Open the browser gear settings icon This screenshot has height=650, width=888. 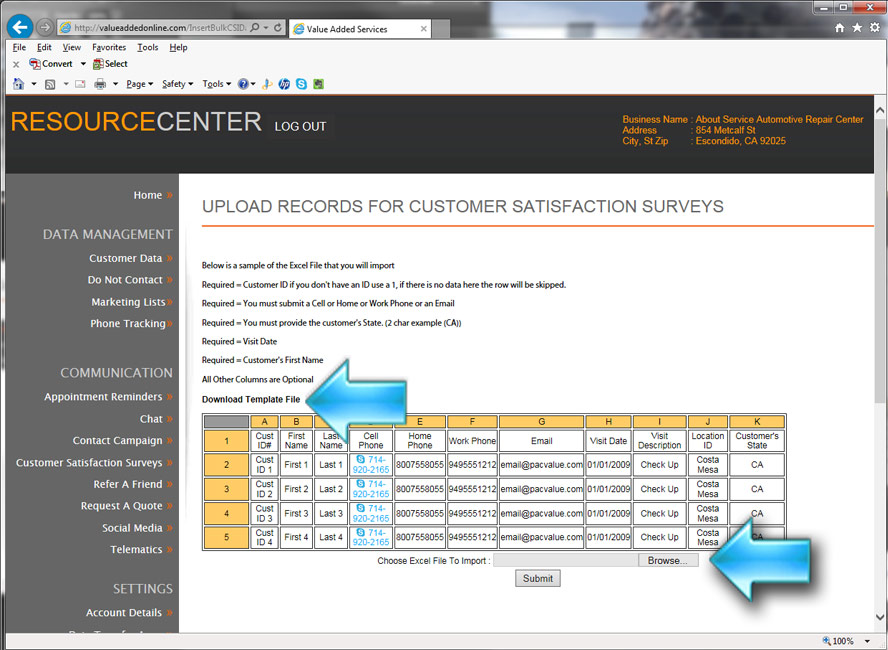(874, 28)
